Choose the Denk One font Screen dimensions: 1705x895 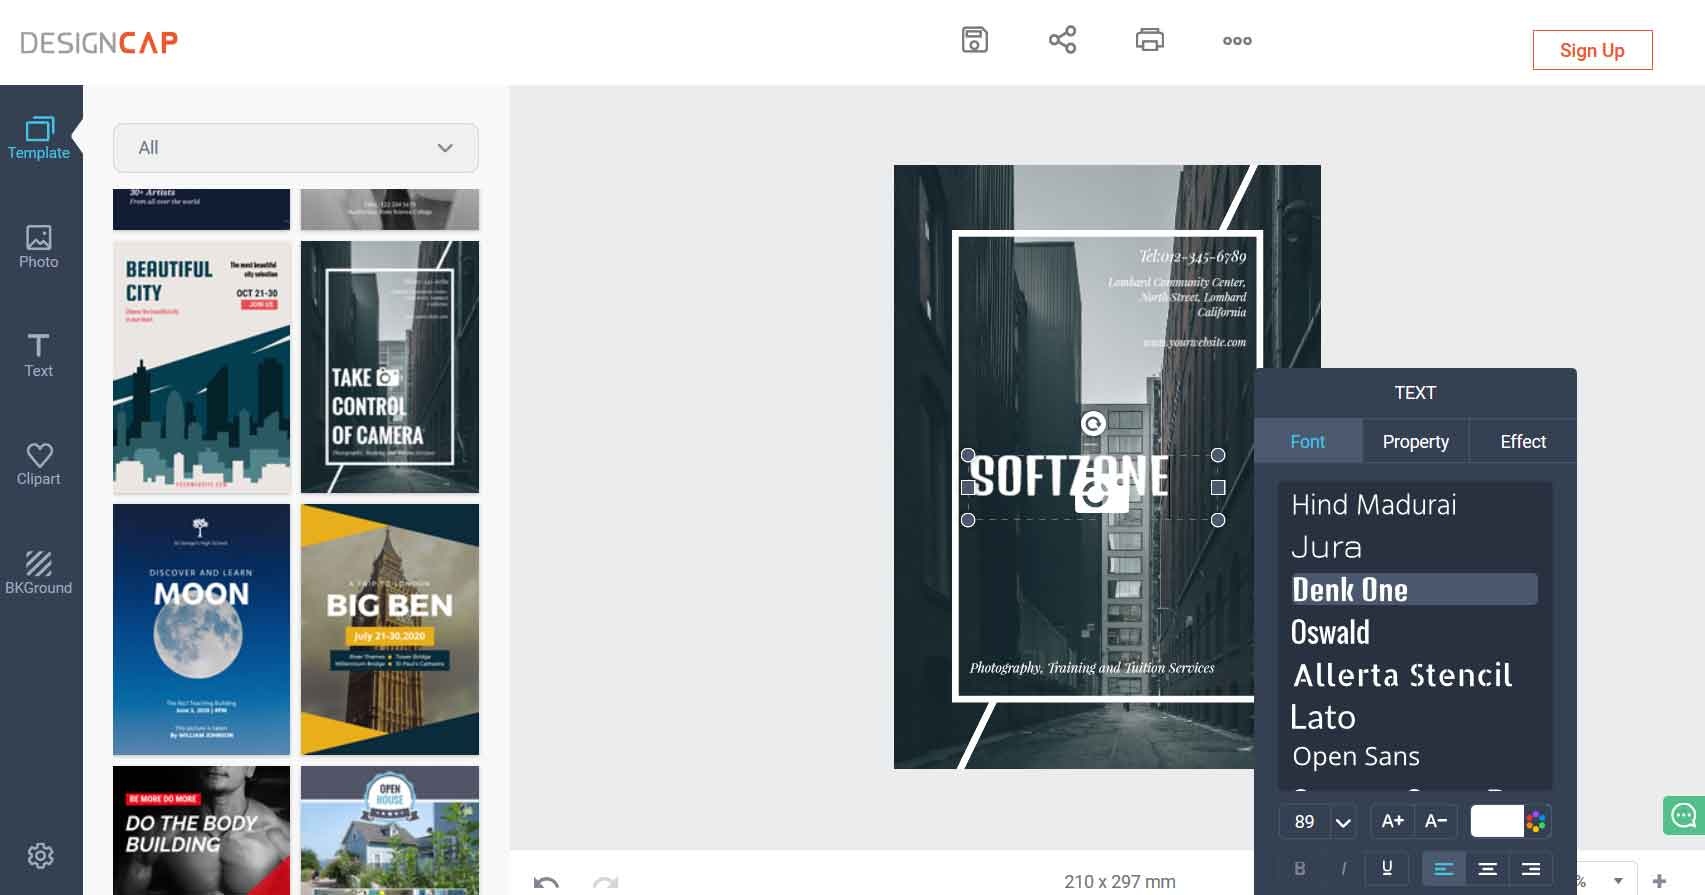click(1414, 589)
